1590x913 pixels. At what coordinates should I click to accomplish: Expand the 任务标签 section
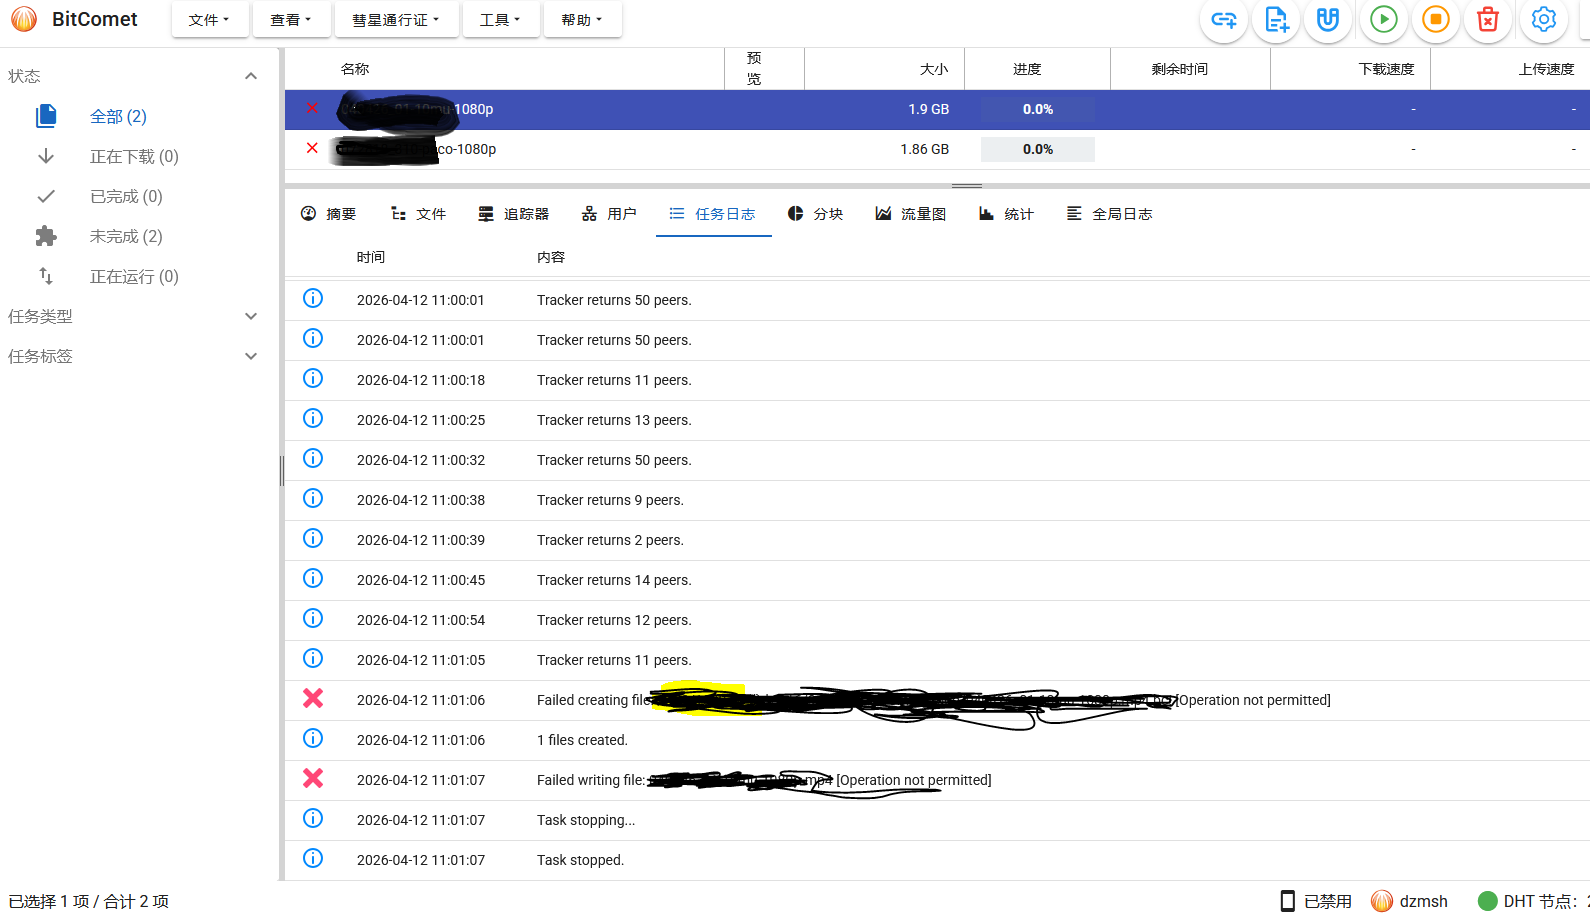(251, 356)
